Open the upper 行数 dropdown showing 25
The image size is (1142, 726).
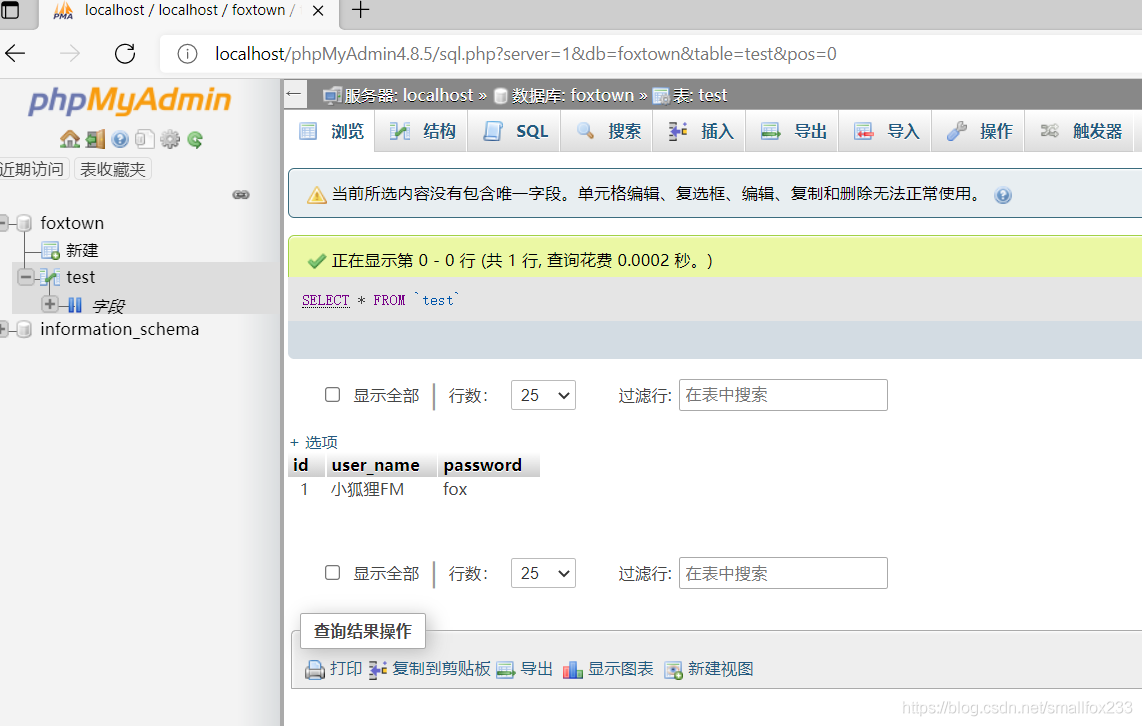543,395
